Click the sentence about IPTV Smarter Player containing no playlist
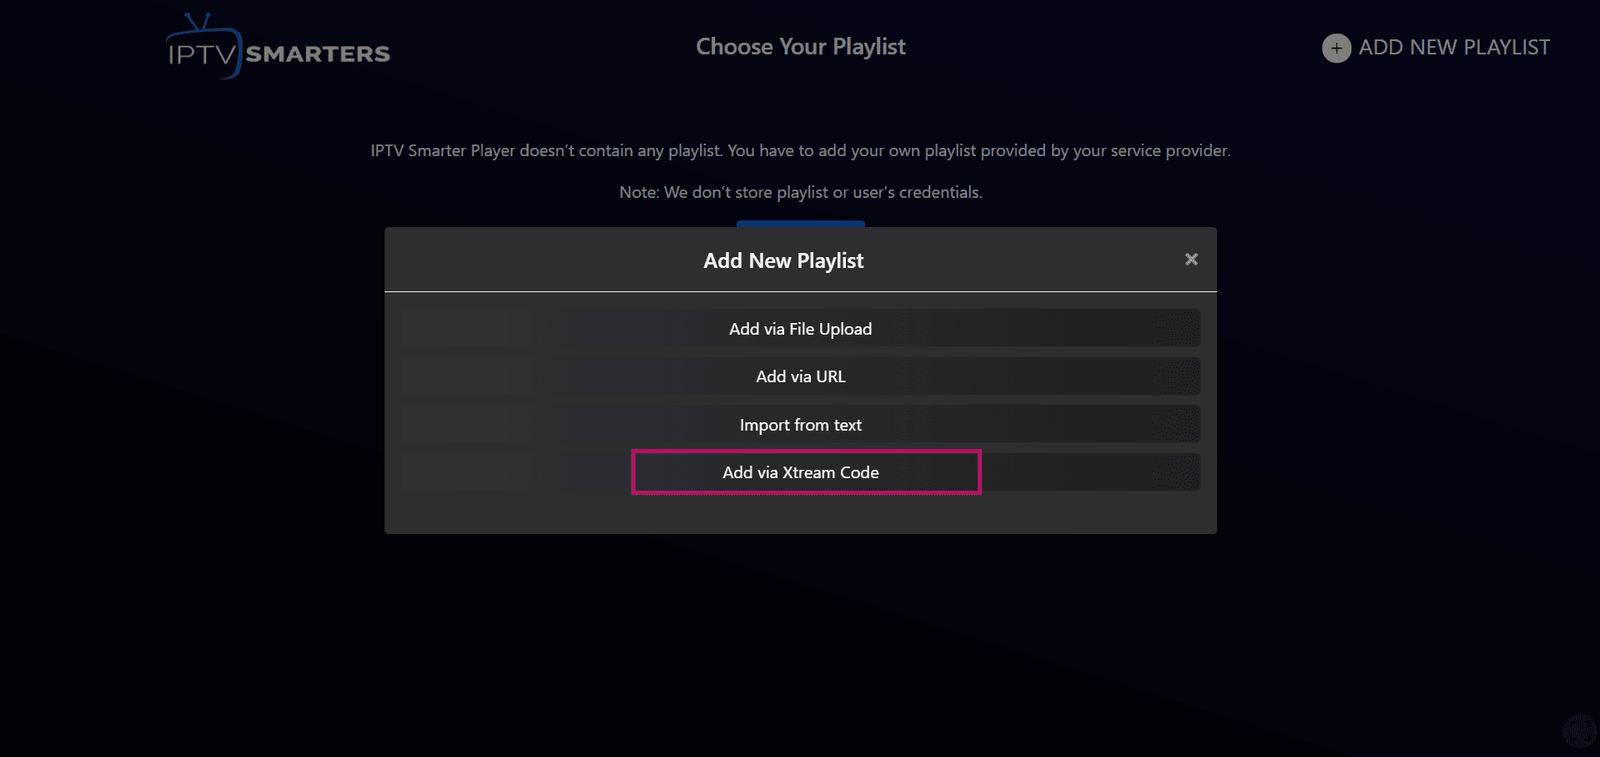The image size is (1600, 757). click(x=546, y=151)
